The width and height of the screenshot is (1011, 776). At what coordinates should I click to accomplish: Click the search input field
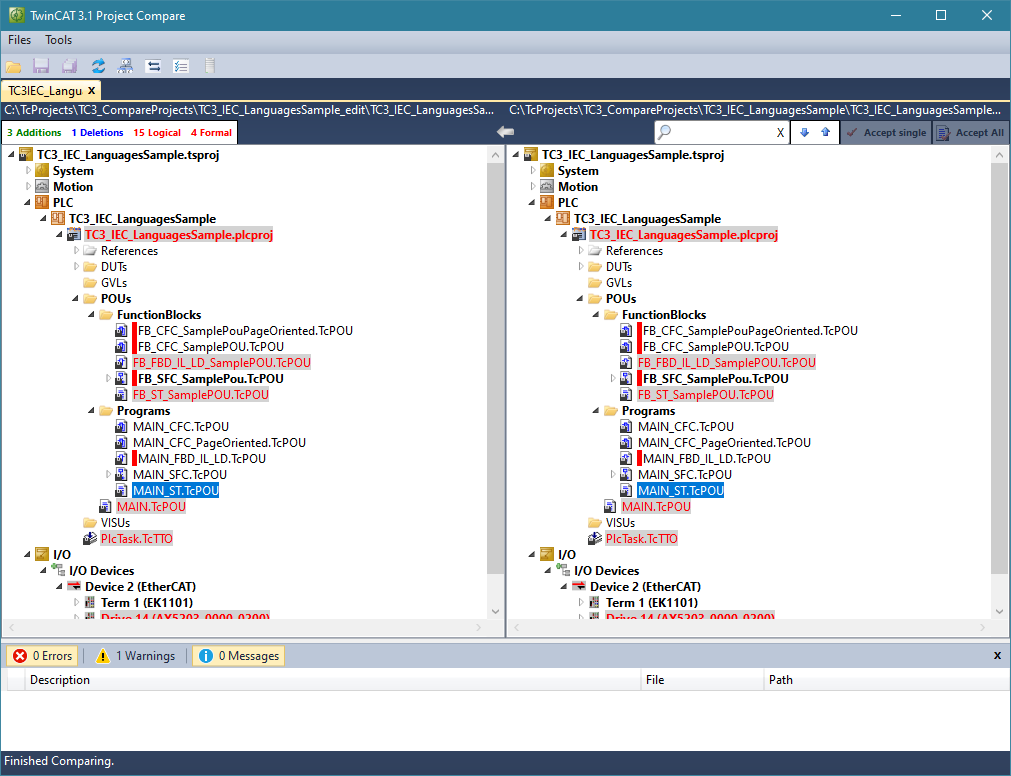[x=722, y=132]
